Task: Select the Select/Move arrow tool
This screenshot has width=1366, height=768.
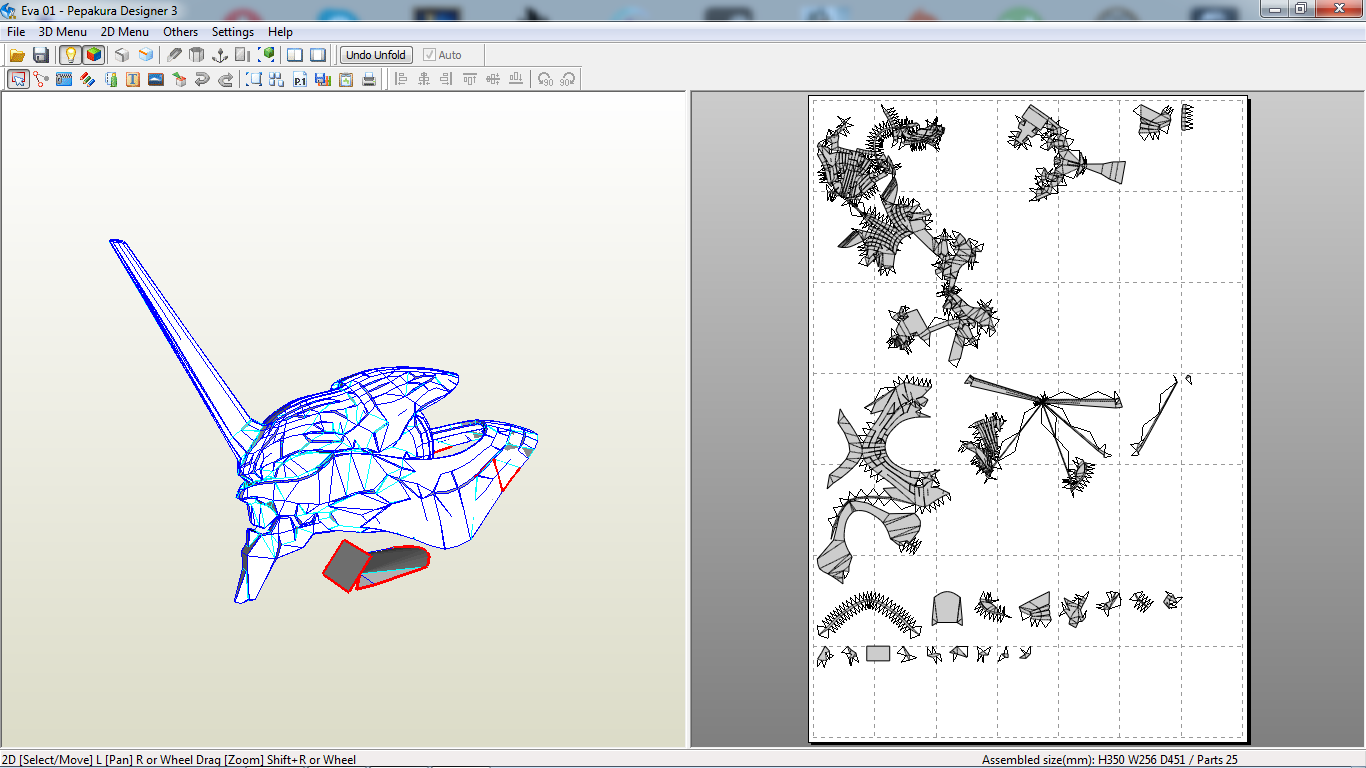Action: tap(18, 79)
